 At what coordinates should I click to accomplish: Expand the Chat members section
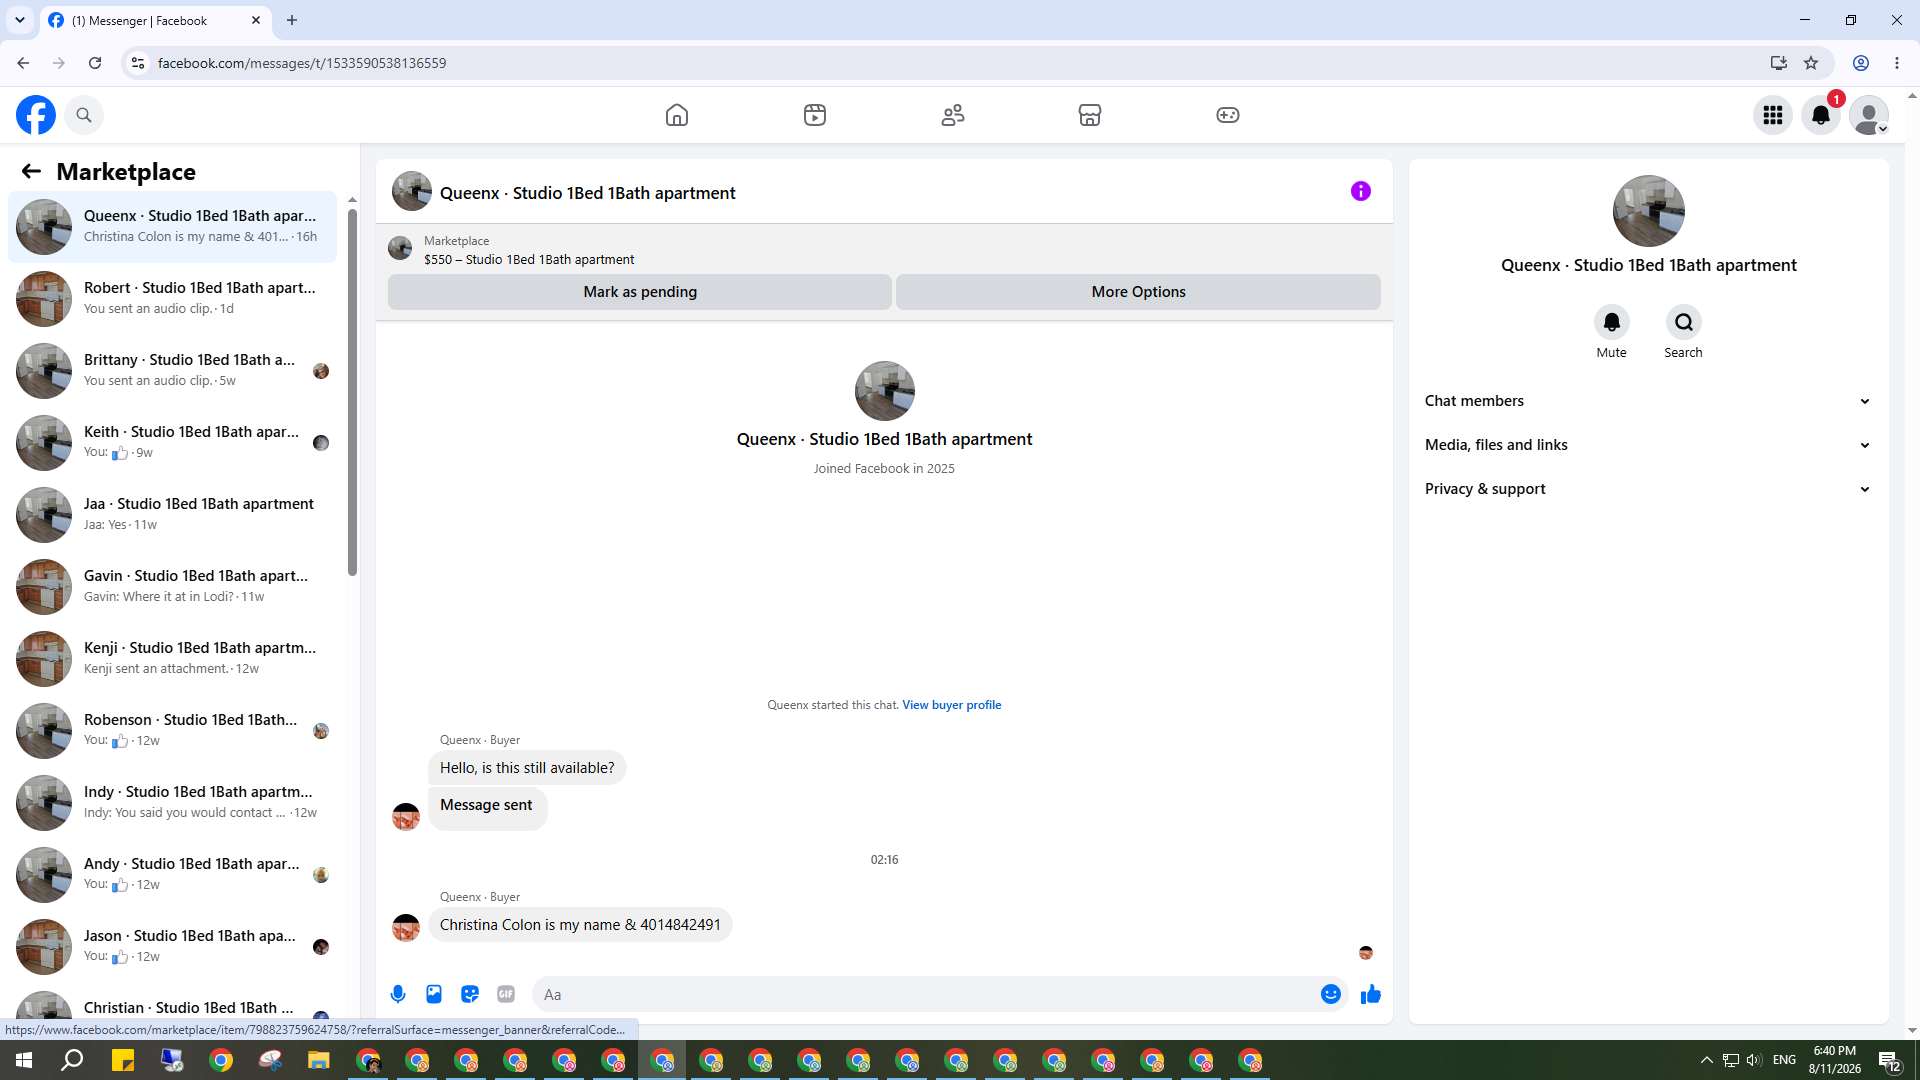[x=1649, y=401]
